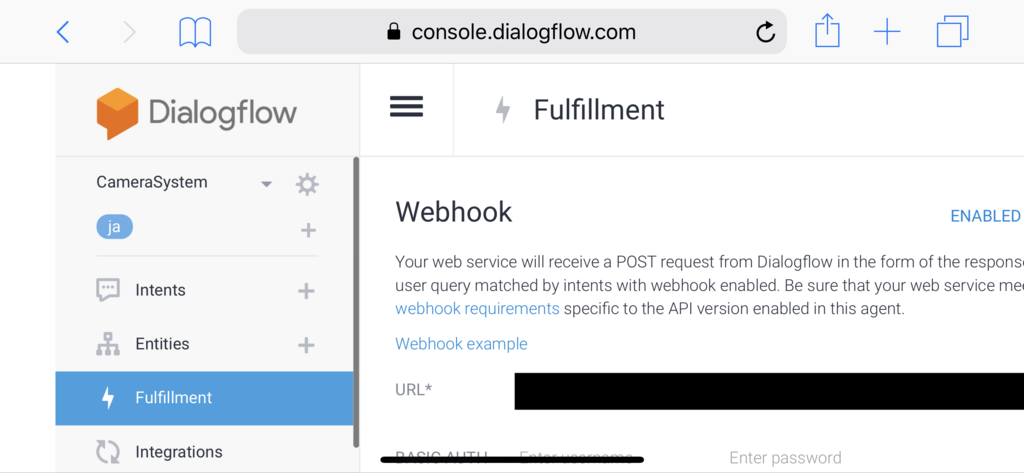Select the ja language badge
Viewport: 1024px width, 473px height.
click(x=114, y=227)
